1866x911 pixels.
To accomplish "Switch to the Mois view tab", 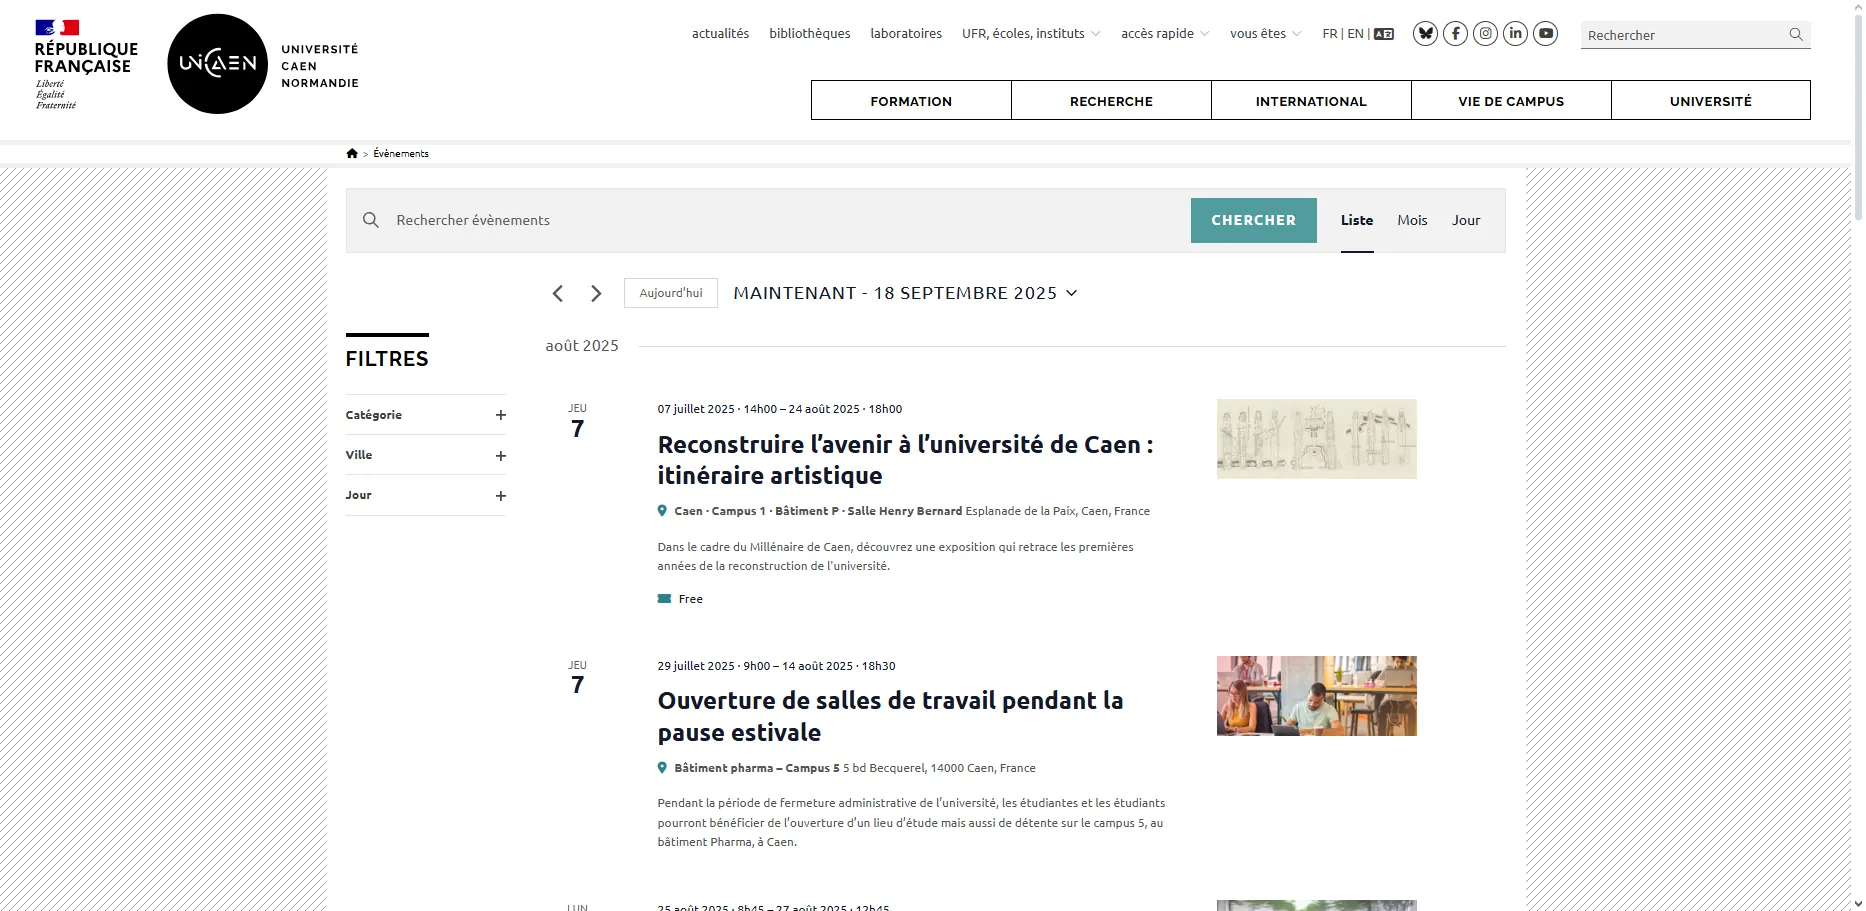I will pyautogui.click(x=1412, y=220).
